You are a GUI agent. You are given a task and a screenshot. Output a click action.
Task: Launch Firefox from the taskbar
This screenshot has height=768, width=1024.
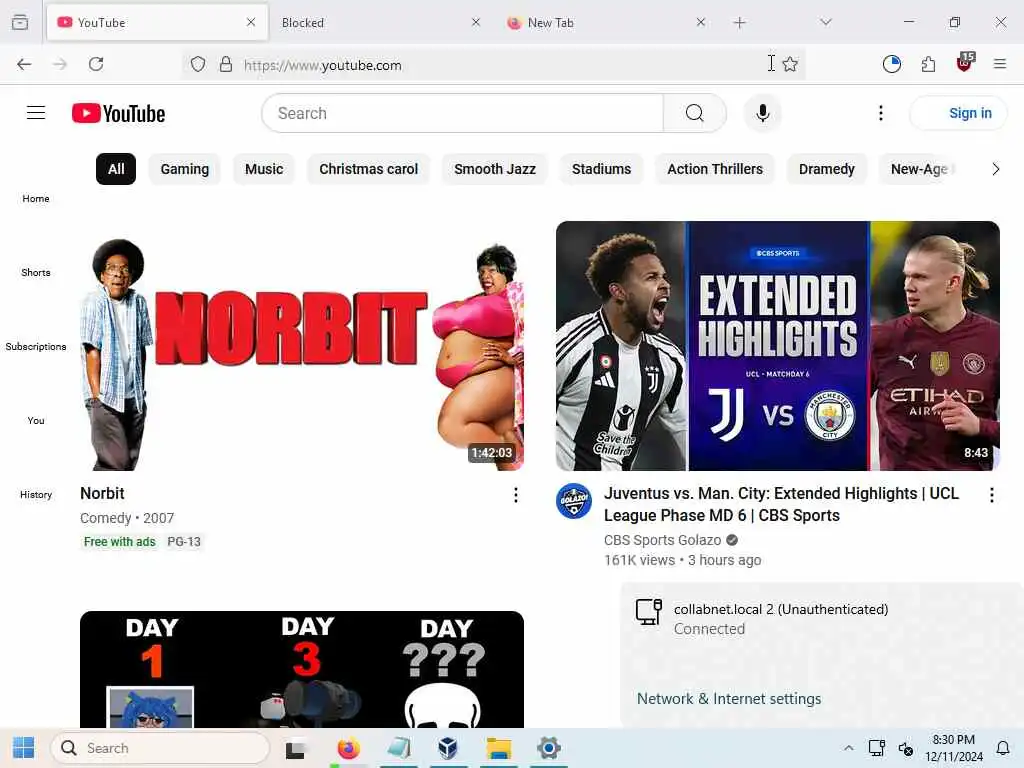coord(349,748)
